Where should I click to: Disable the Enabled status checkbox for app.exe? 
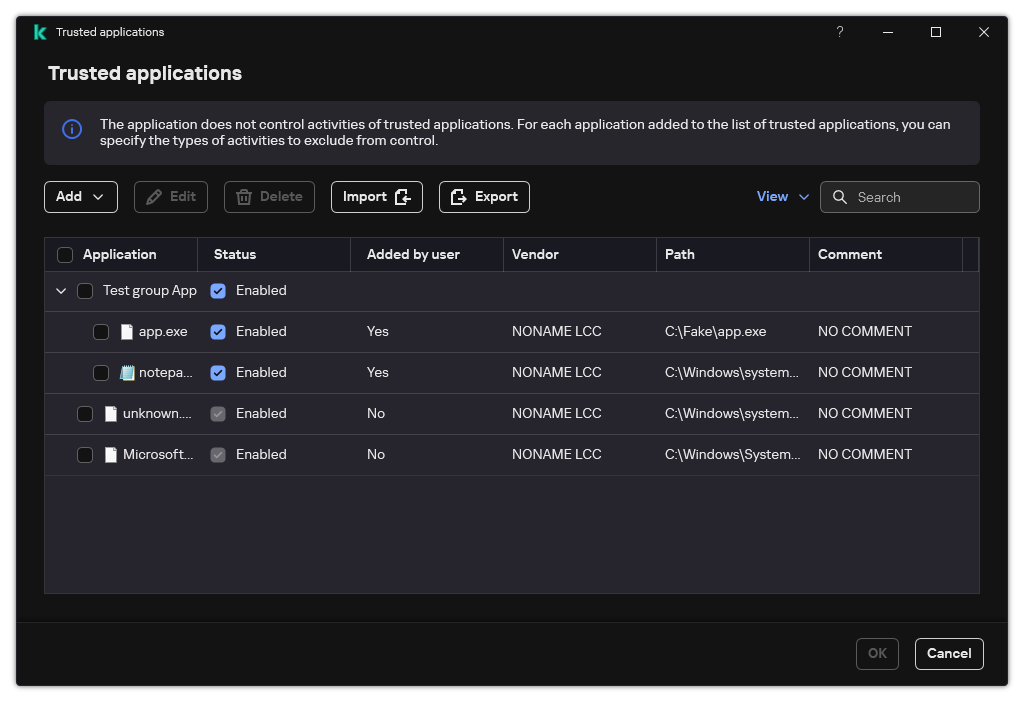pyautogui.click(x=218, y=332)
